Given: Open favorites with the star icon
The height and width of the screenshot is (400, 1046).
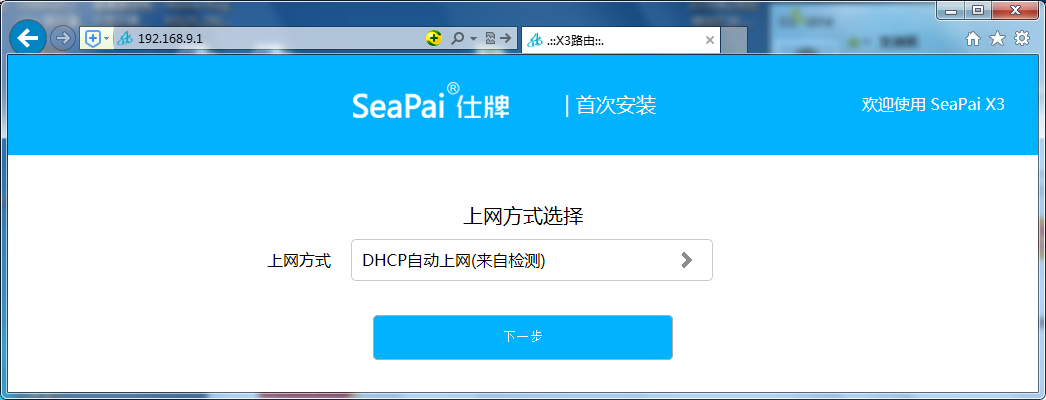Looking at the screenshot, I should point(997,39).
